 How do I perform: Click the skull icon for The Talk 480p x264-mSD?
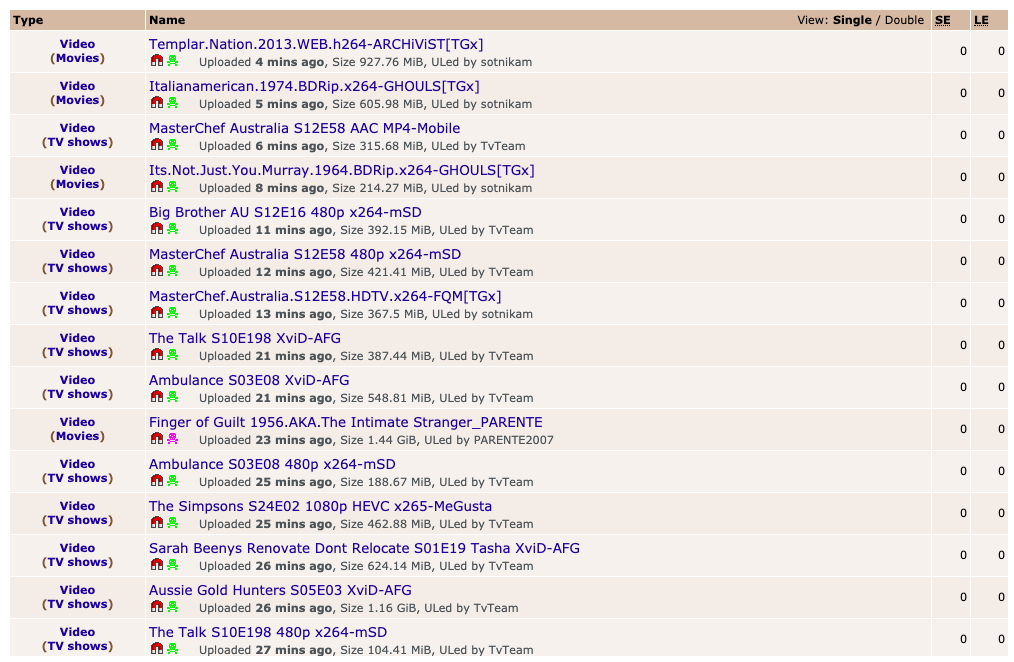point(173,649)
